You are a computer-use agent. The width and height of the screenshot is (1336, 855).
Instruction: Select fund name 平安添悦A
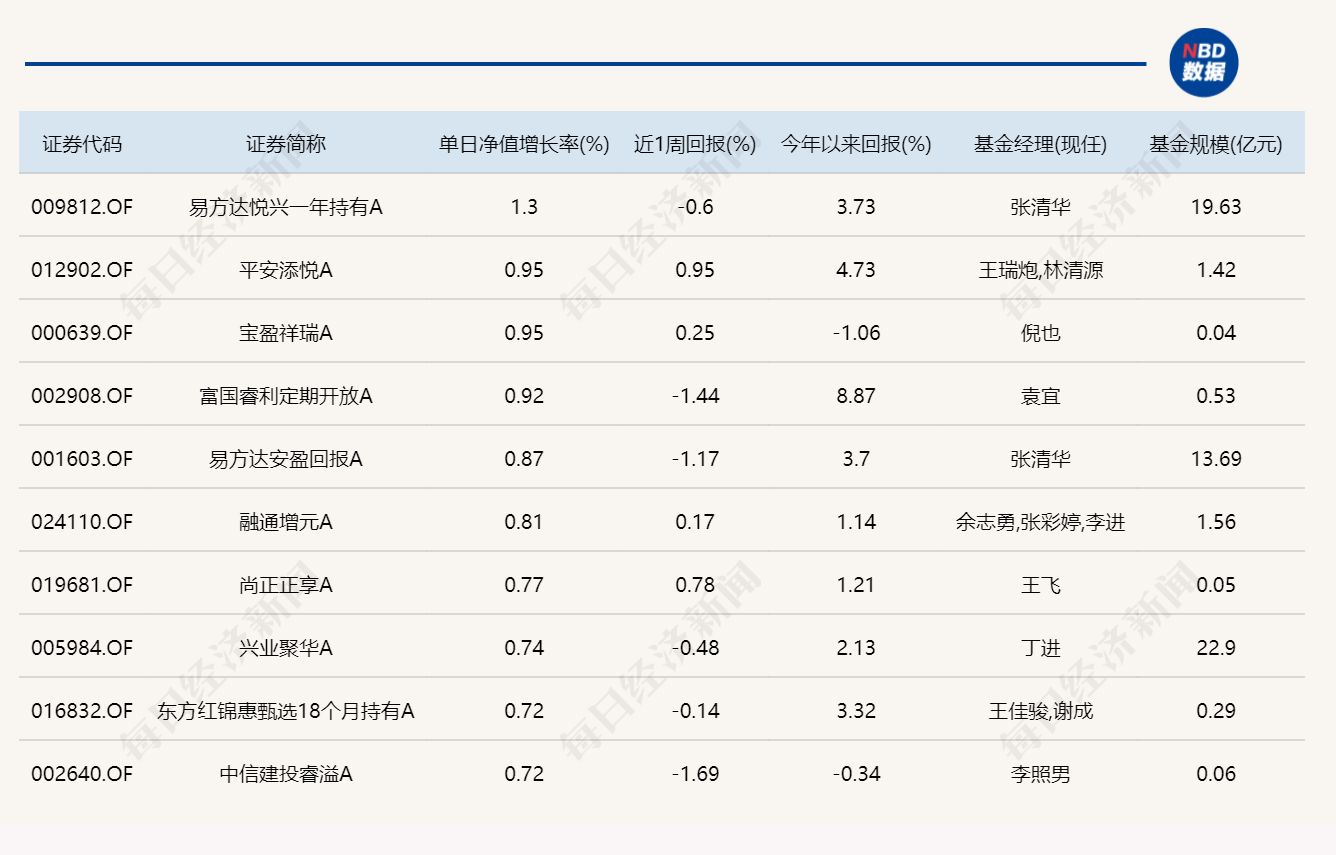pyautogui.click(x=286, y=270)
